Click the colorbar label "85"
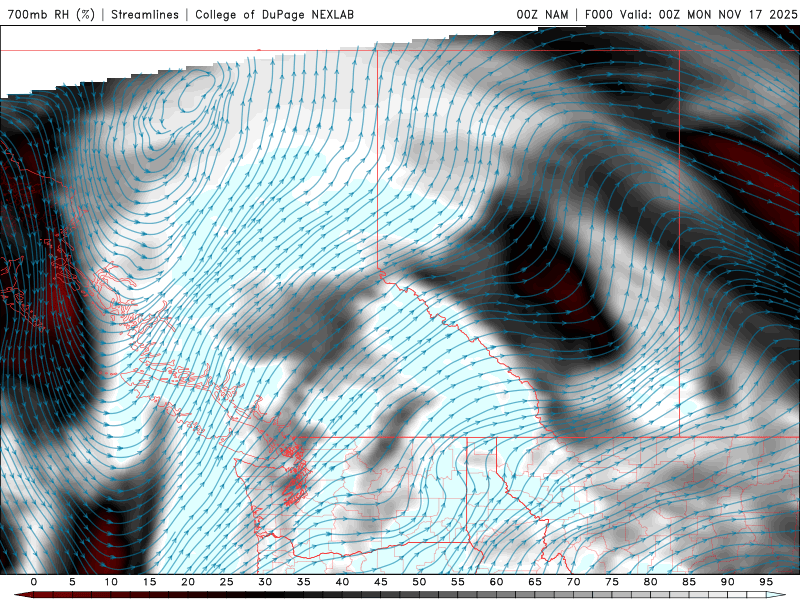This screenshot has height=600, width=800. pyautogui.click(x=689, y=582)
